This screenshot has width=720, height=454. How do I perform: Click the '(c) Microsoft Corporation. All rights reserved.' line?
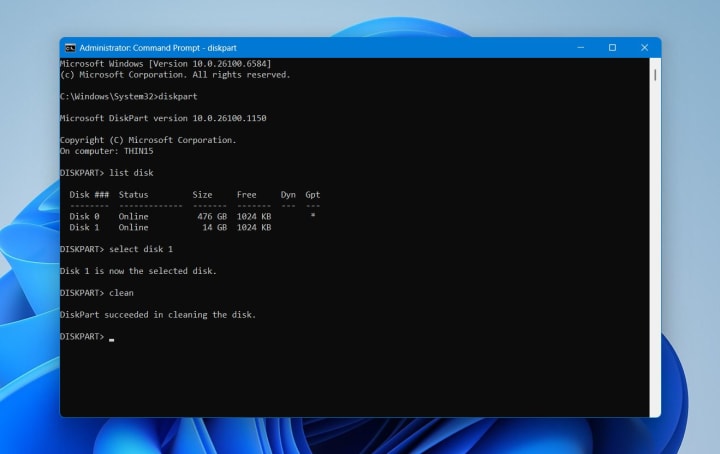coord(175,75)
